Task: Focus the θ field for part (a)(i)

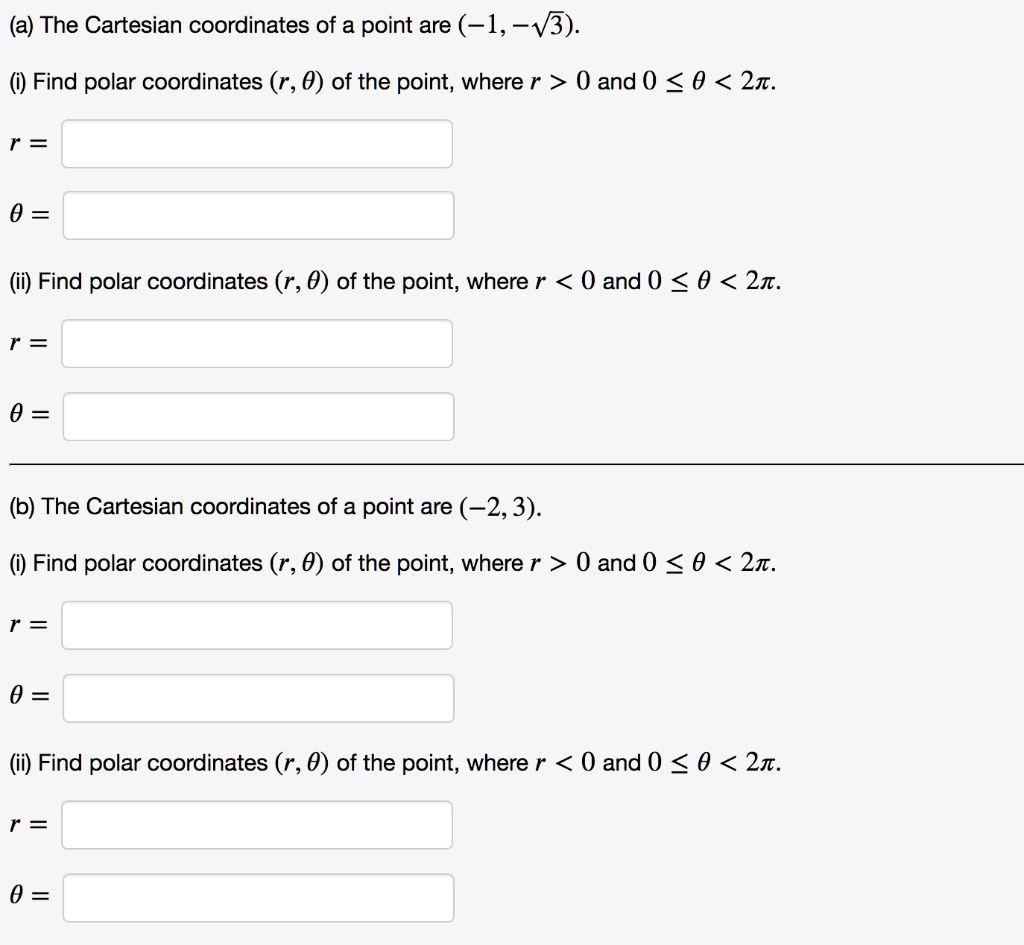Action: click(x=259, y=216)
